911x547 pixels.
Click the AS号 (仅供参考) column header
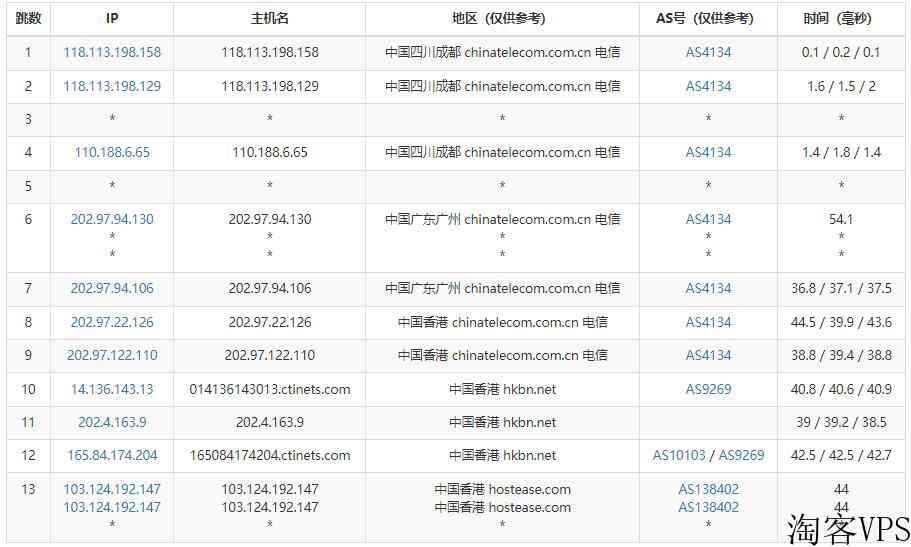coord(708,19)
